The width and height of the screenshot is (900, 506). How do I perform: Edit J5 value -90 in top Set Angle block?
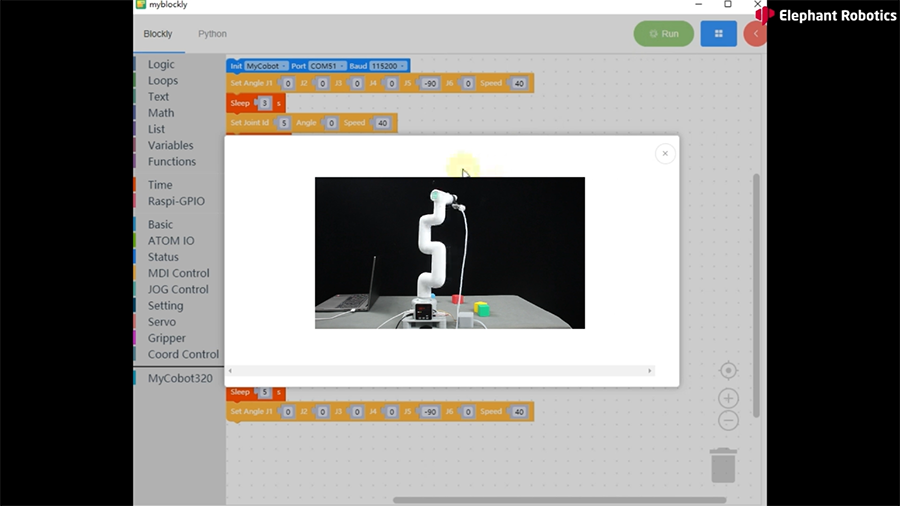[x=430, y=83]
